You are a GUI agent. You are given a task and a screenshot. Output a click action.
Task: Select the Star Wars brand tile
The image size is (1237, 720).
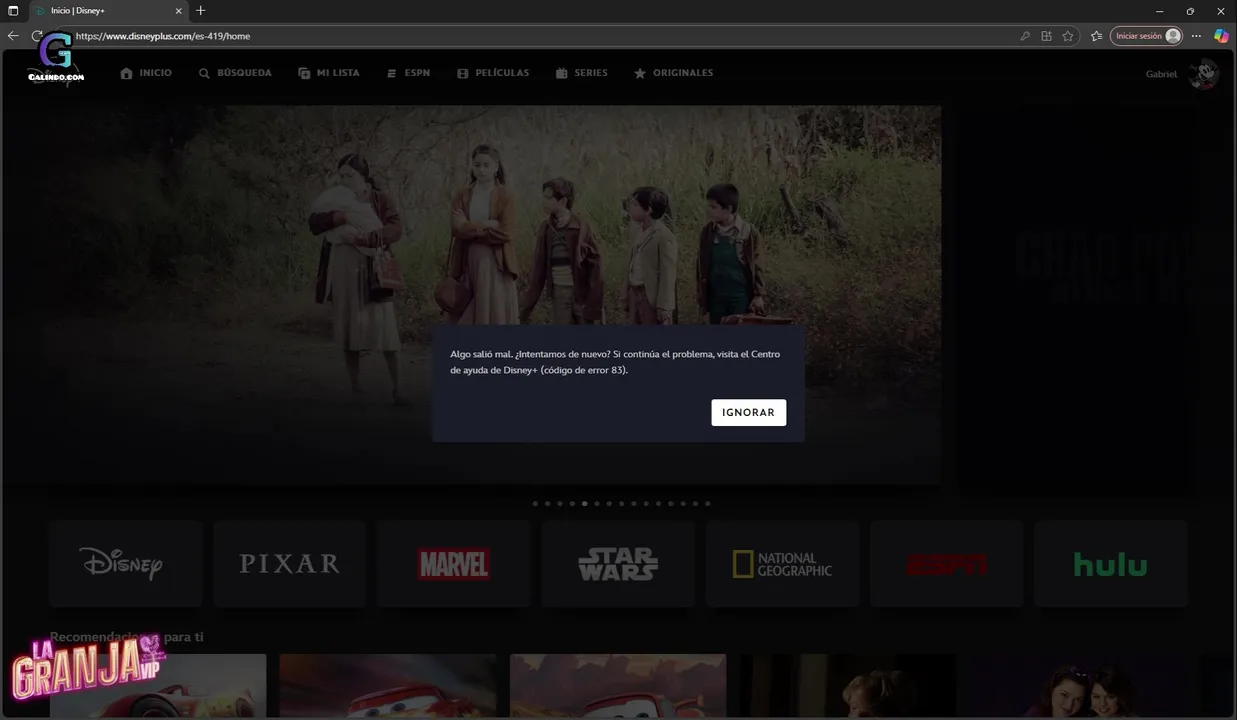click(618, 563)
